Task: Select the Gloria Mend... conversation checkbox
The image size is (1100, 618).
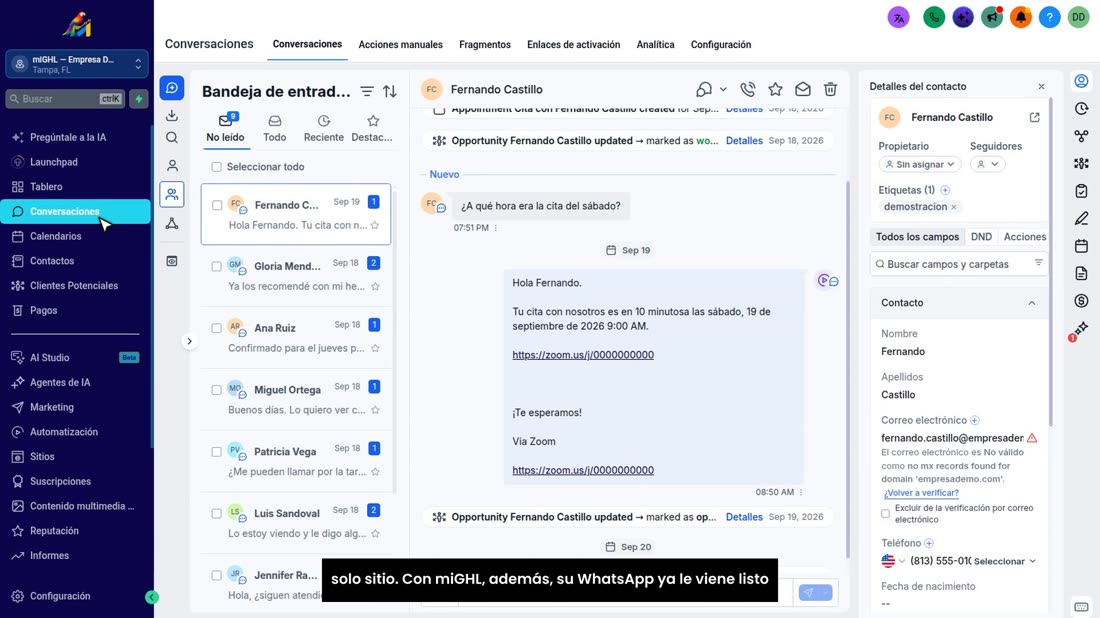Action: tap(217, 267)
